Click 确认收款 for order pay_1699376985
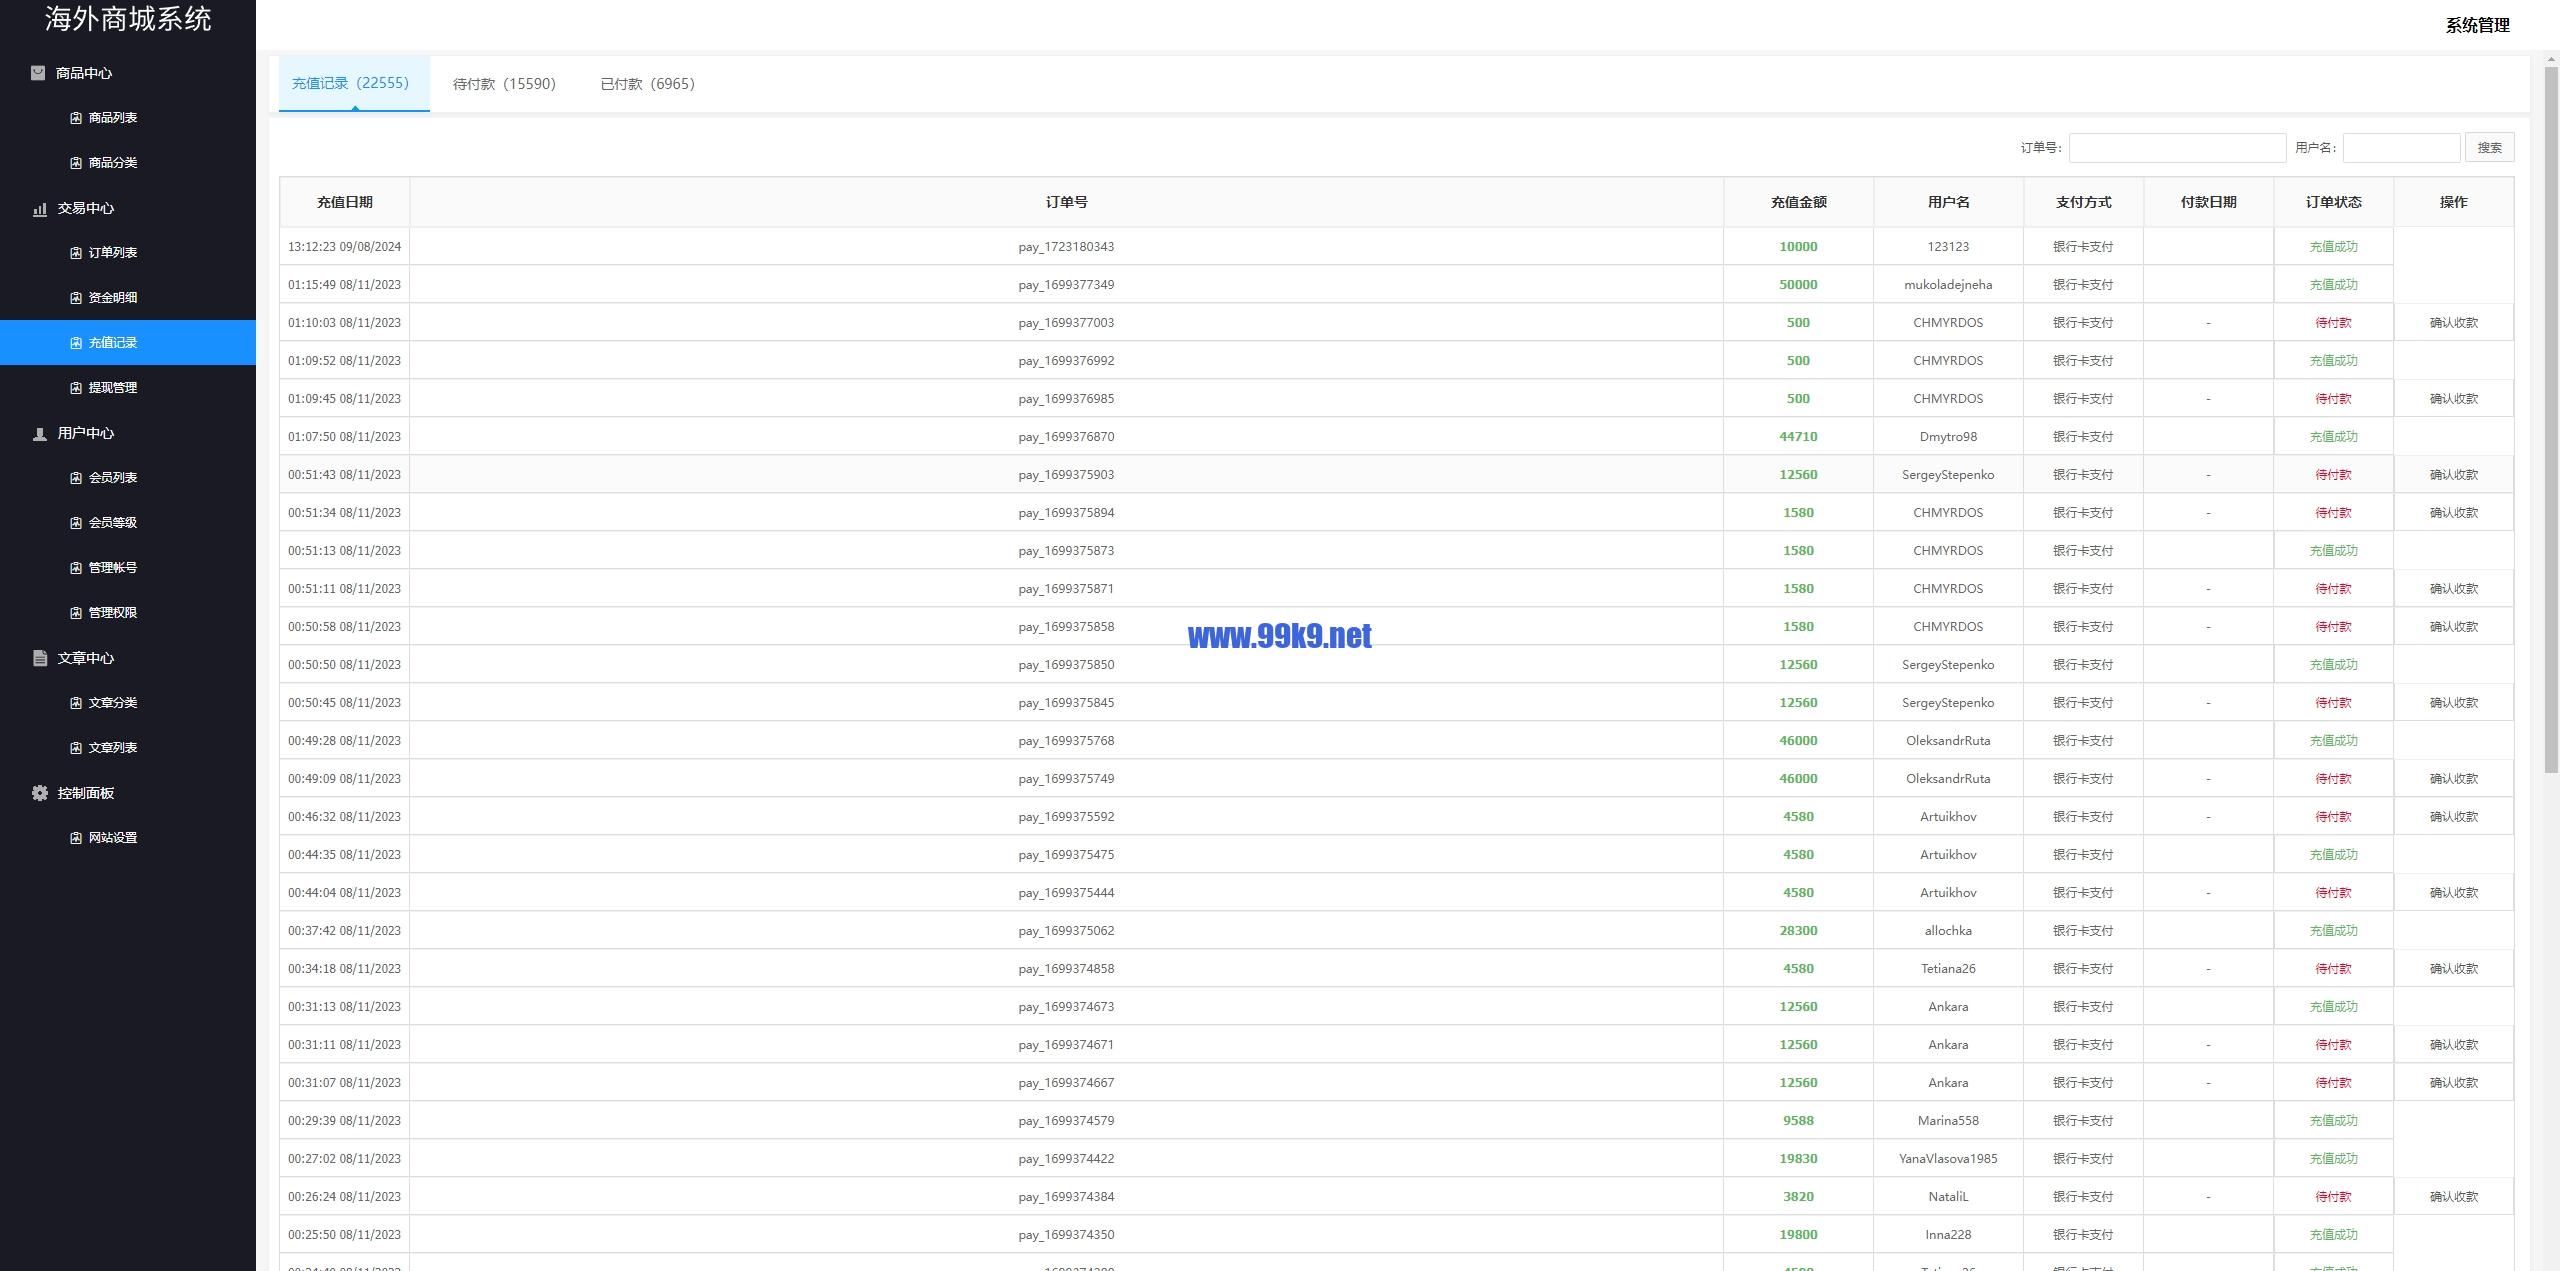This screenshot has height=1271, width=2560. [2453, 399]
